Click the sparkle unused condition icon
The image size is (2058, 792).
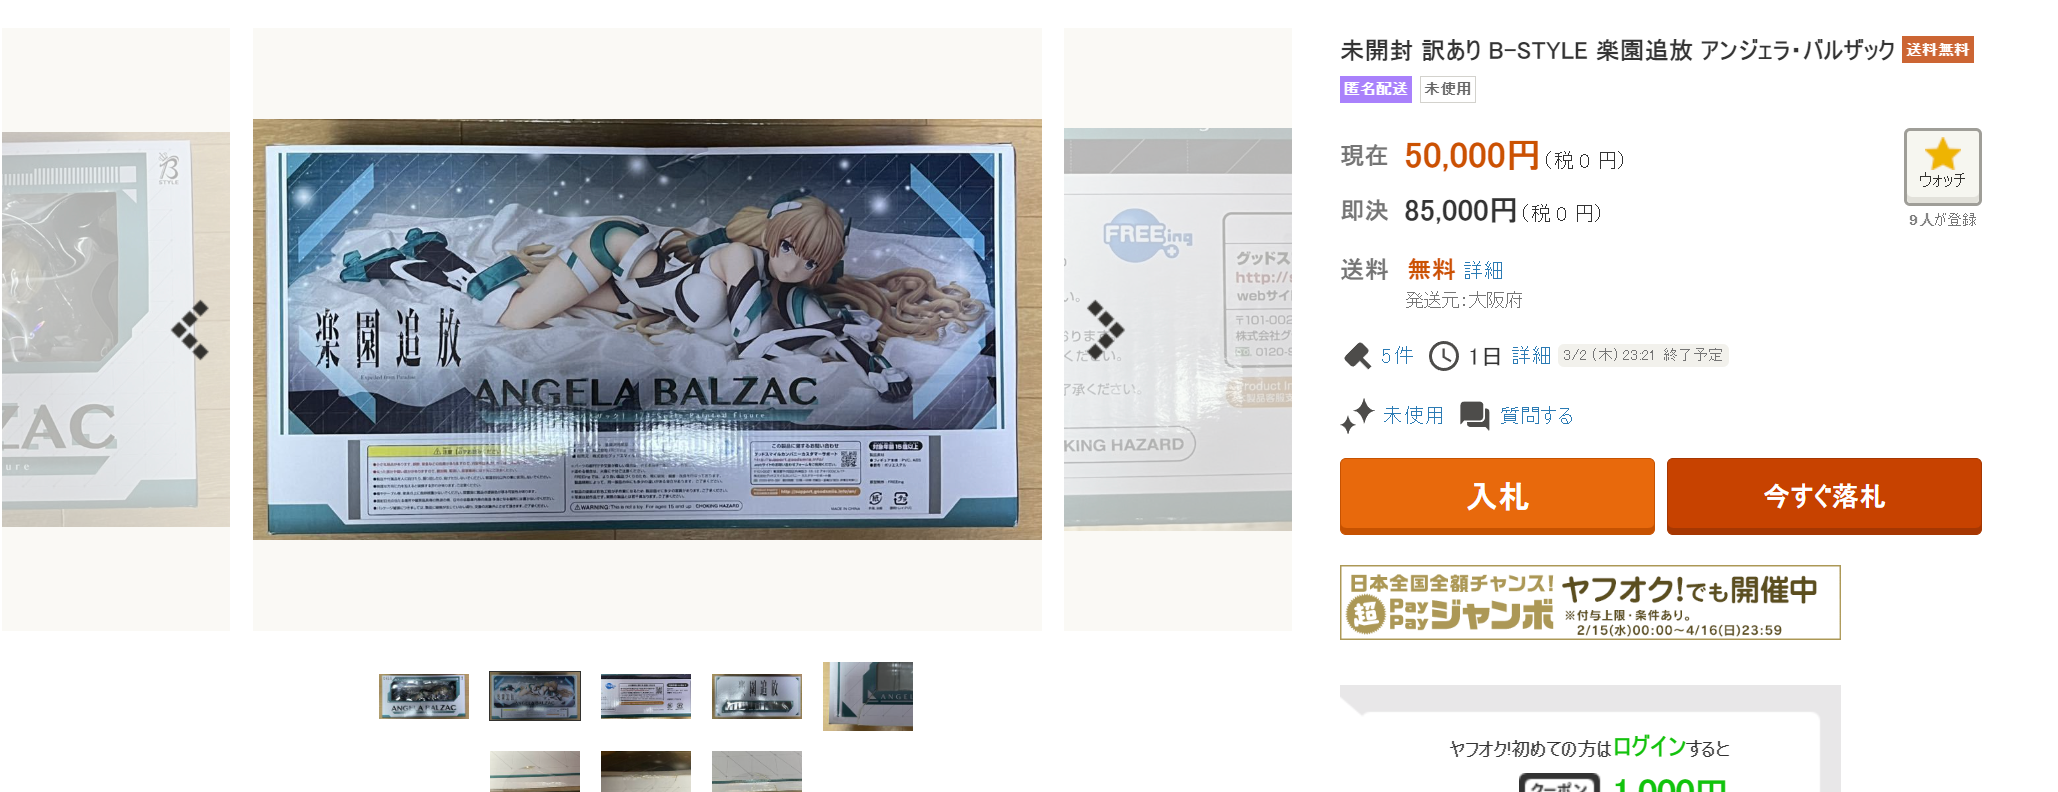[1357, 415]
